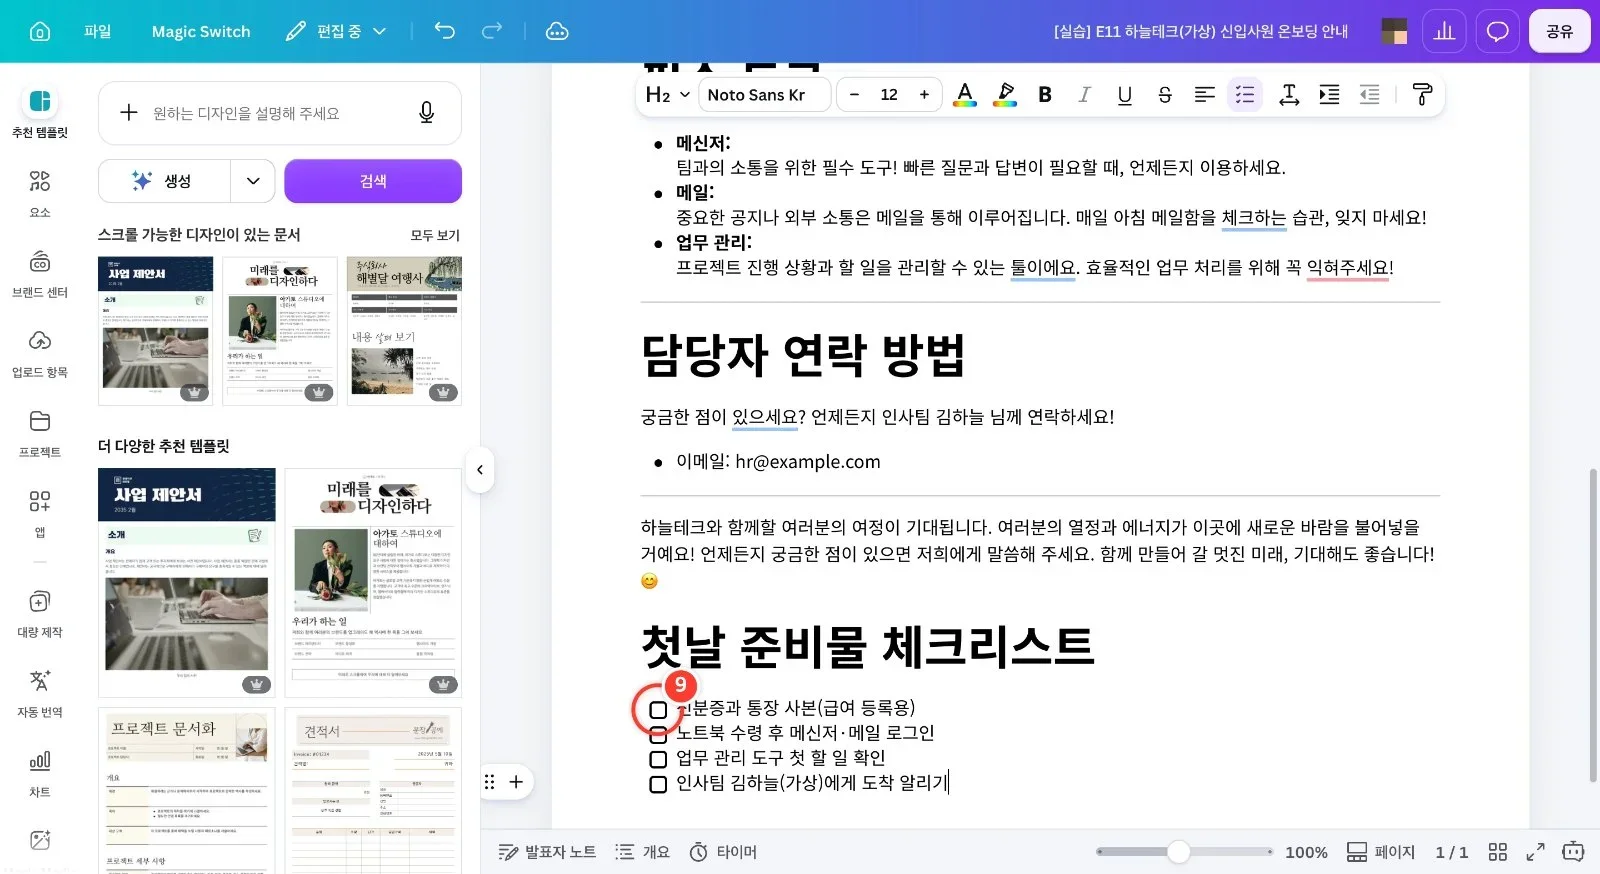Open text color picker

click(965, 95)
